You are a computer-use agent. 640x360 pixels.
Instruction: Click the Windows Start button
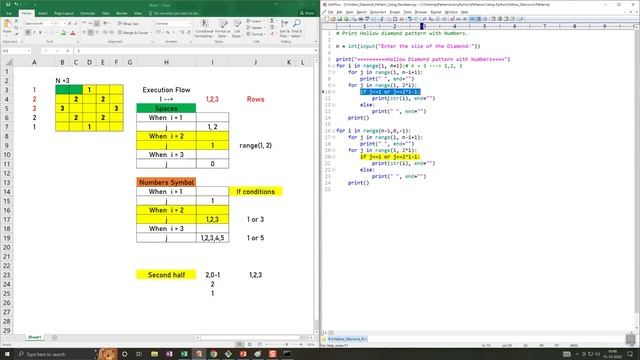point(7,354)
